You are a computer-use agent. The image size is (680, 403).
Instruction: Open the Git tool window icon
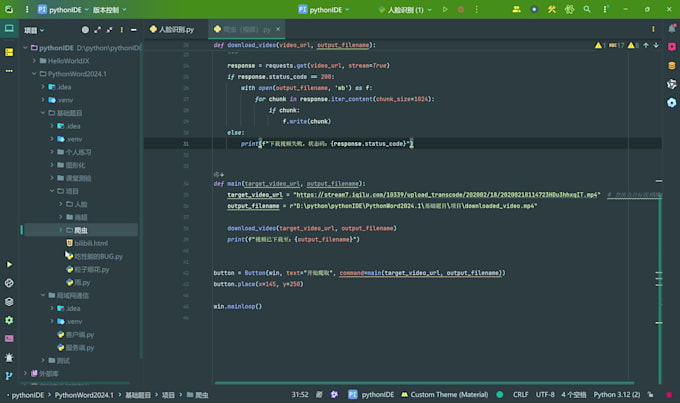(x=9, y=375)
